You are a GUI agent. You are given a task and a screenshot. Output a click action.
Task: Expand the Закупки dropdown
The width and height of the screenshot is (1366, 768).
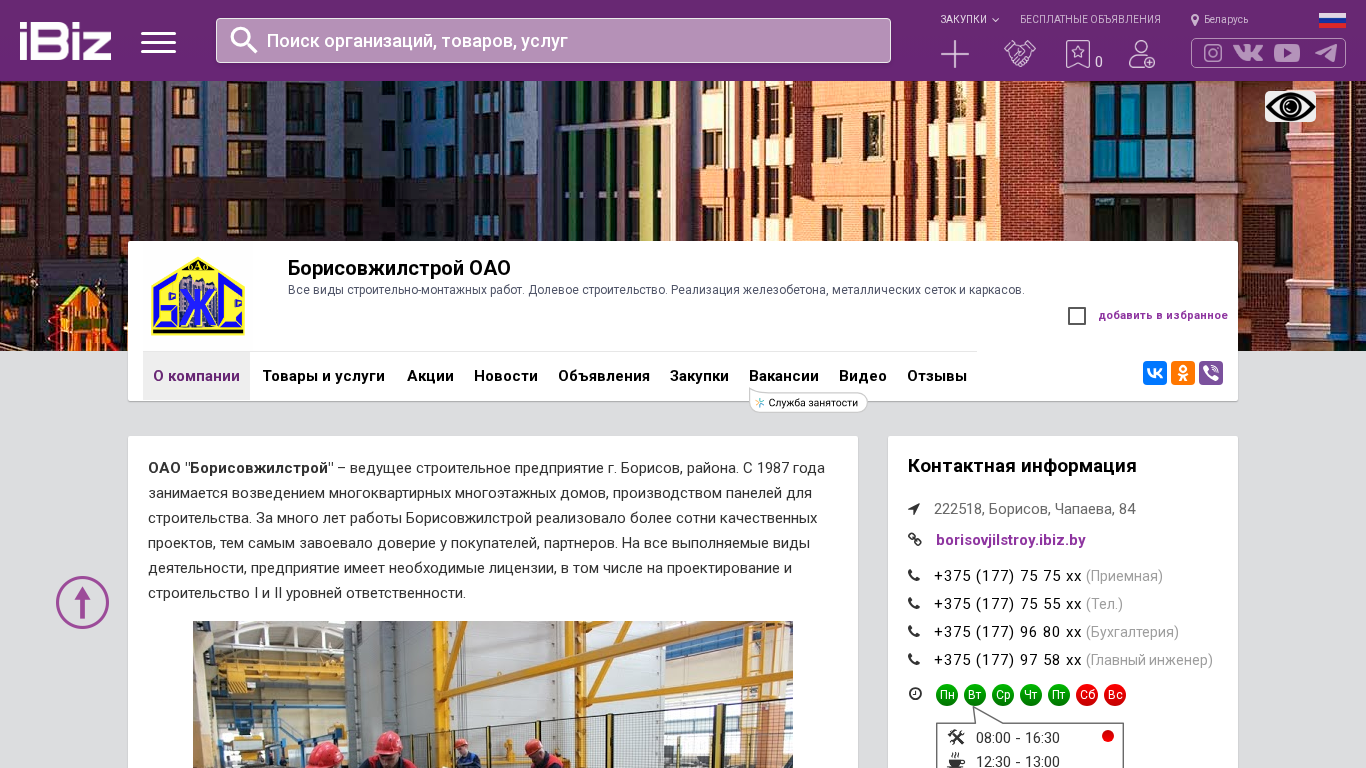pyautogui.click(x=969, y=20)
